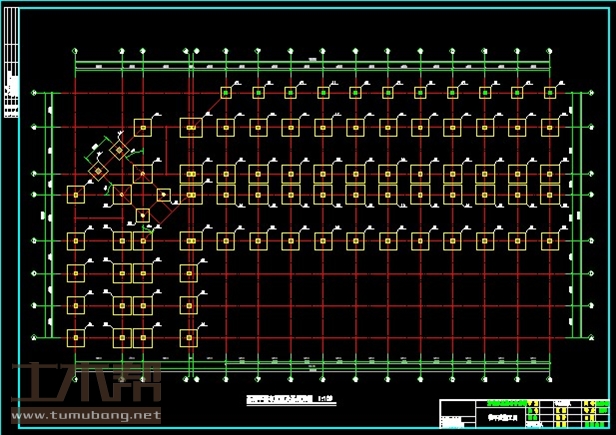
Task: Pick the upper rotated diamond-shaped footing
Action: [119, 150]
